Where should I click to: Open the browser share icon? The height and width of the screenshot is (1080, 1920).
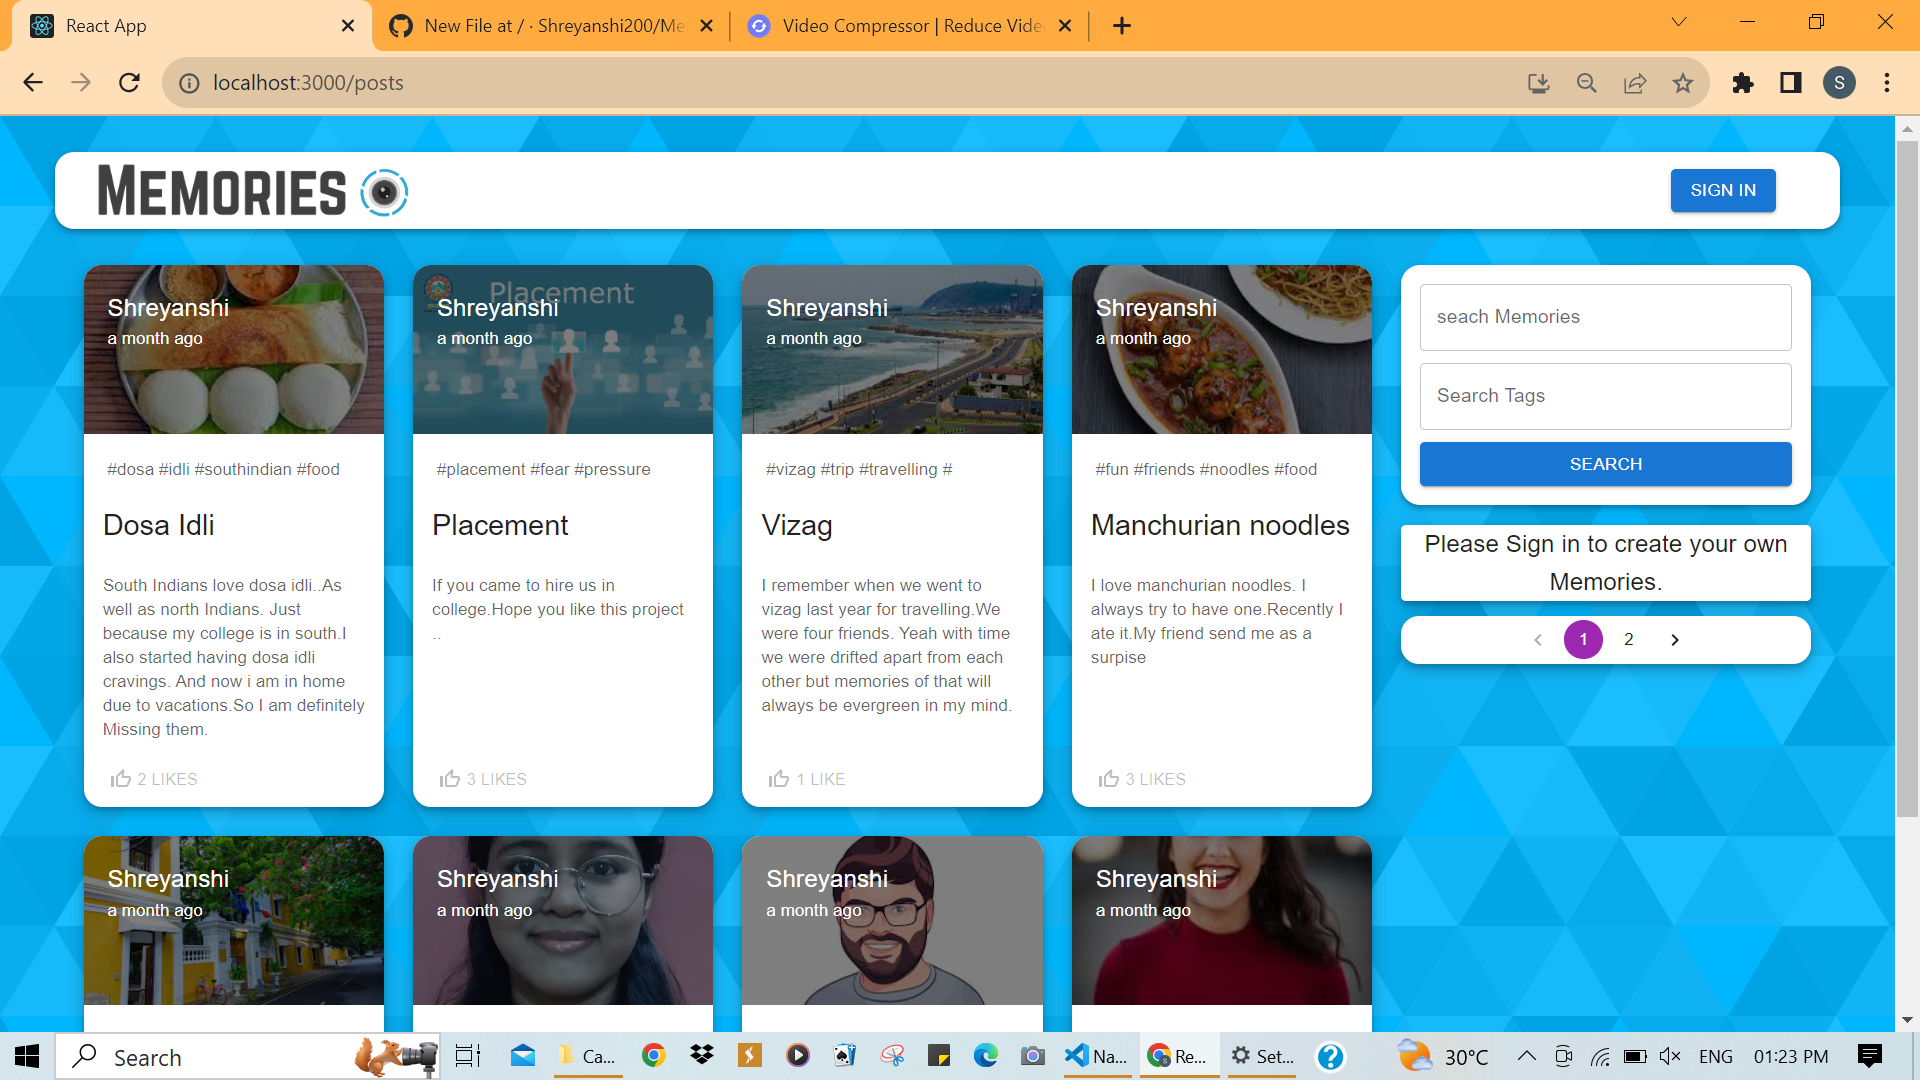pos(1635,83)
